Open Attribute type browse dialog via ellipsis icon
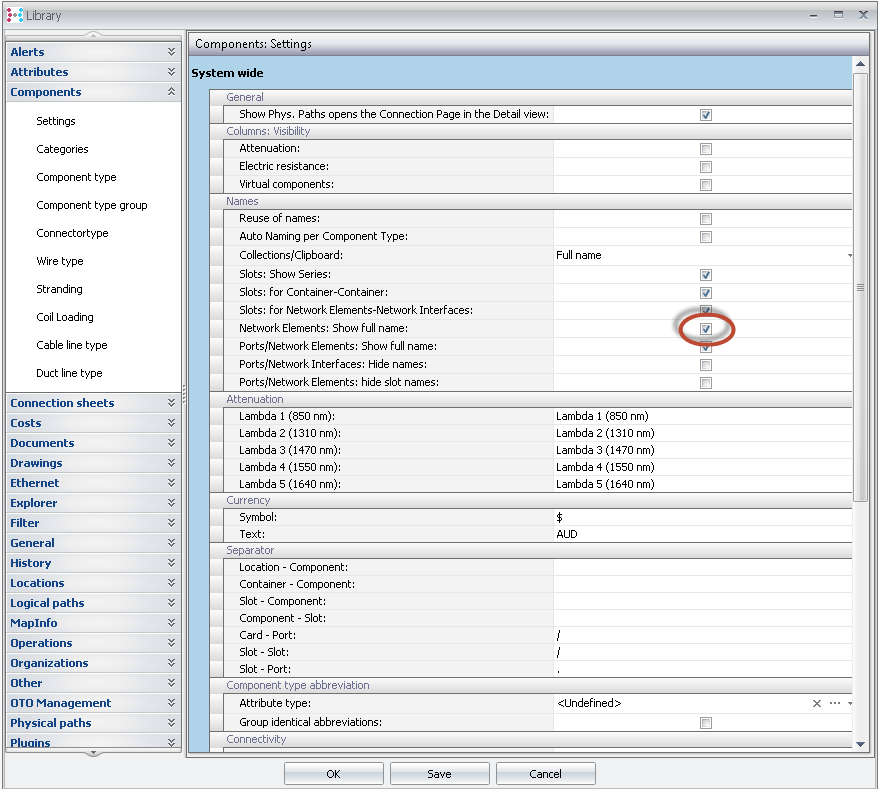878x789 pixels. [834, 703]
